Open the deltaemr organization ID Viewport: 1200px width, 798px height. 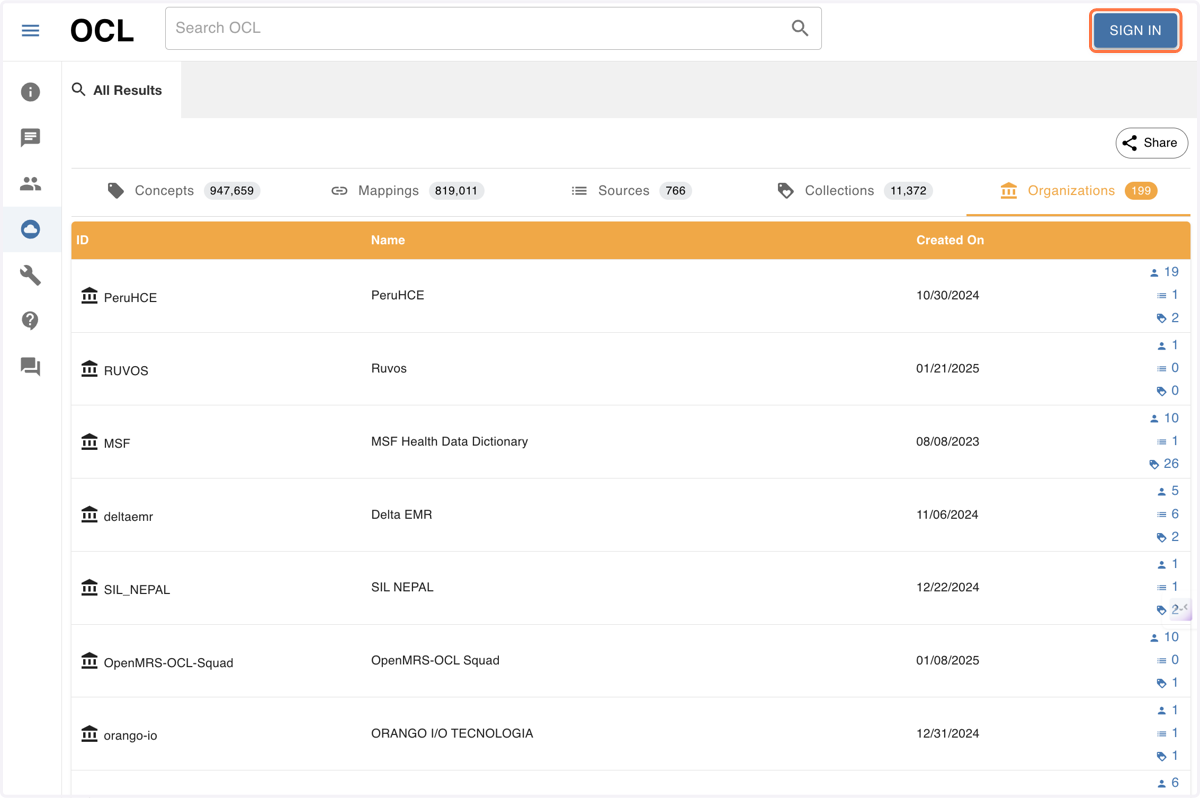(x=128, y=516)
